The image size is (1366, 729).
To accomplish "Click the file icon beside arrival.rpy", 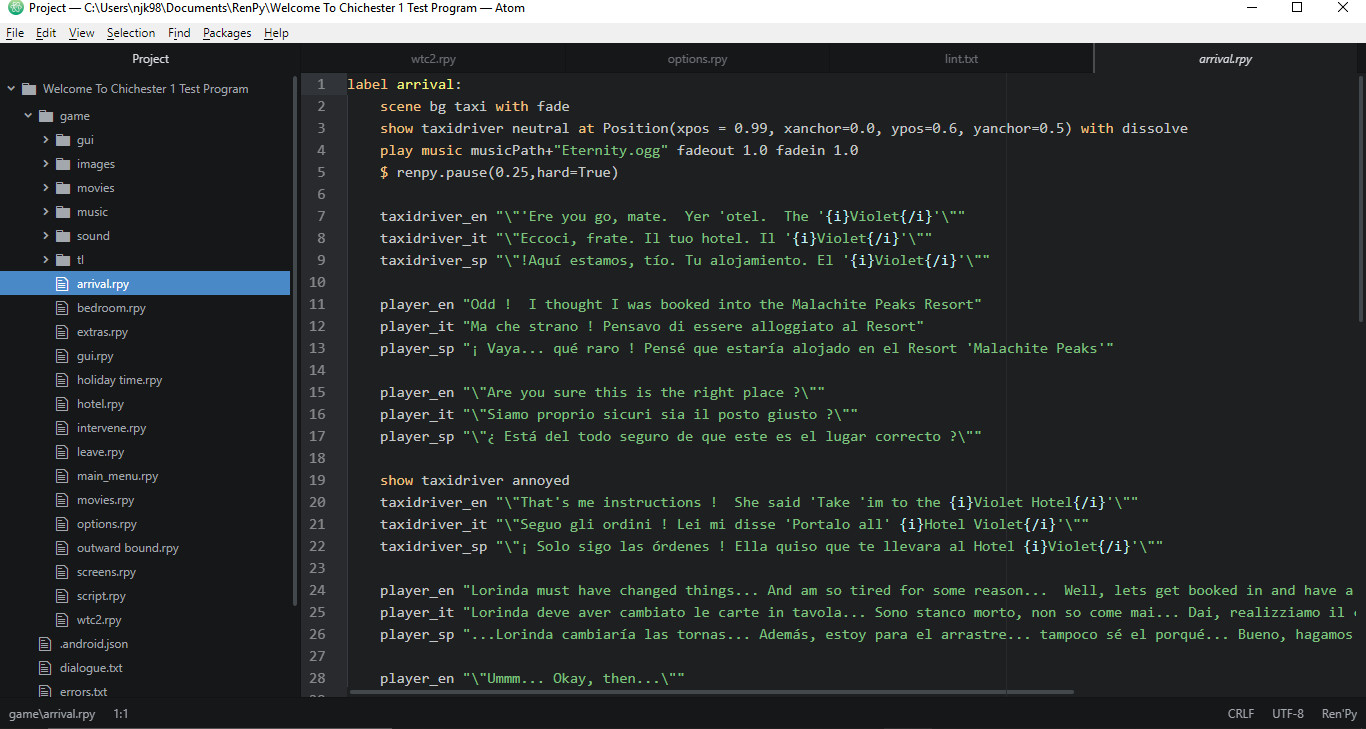I will click(x=61, y=283).
